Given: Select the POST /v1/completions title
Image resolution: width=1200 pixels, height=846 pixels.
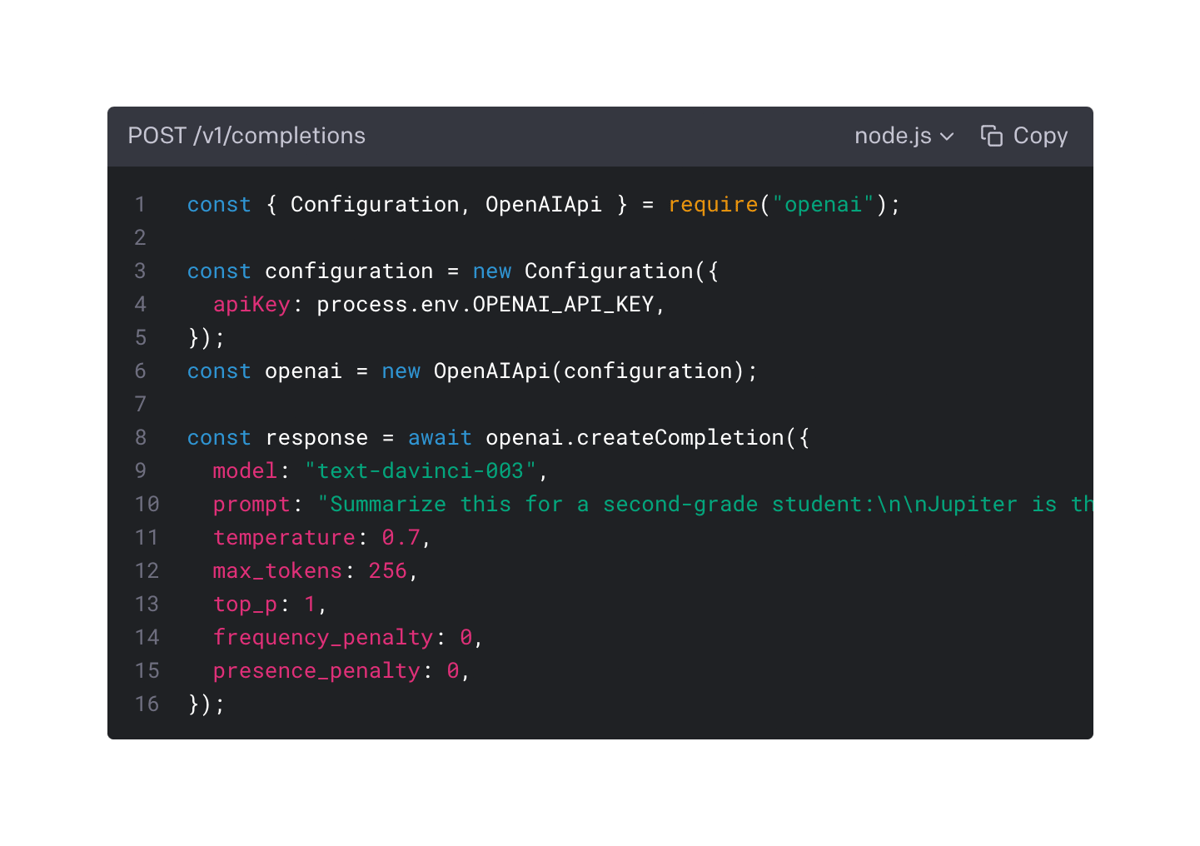Looking at the screenshot, I should click(x=246, y=136).
